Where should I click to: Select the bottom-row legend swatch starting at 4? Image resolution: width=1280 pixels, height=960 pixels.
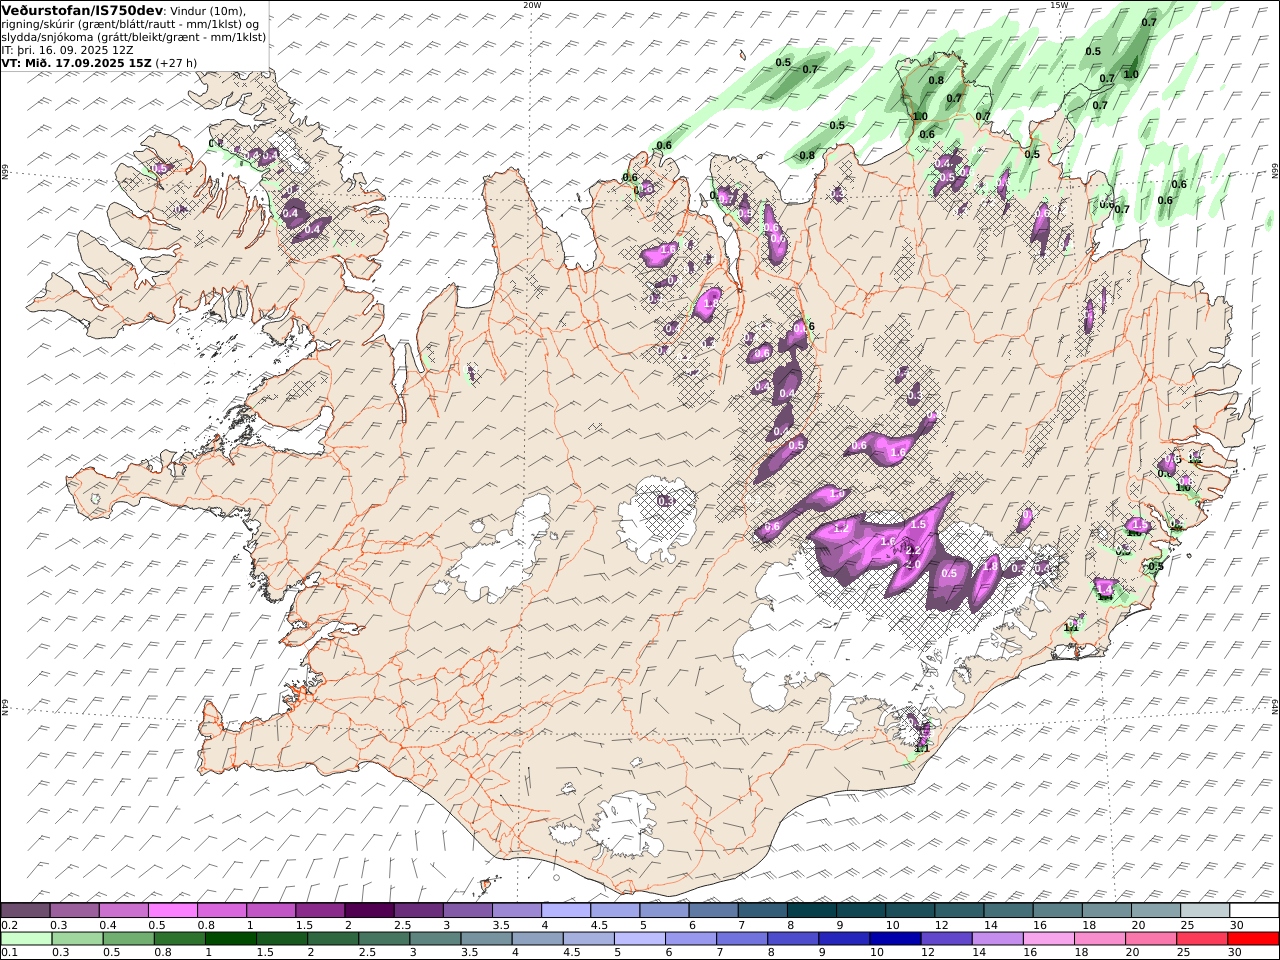click(537, 939)
